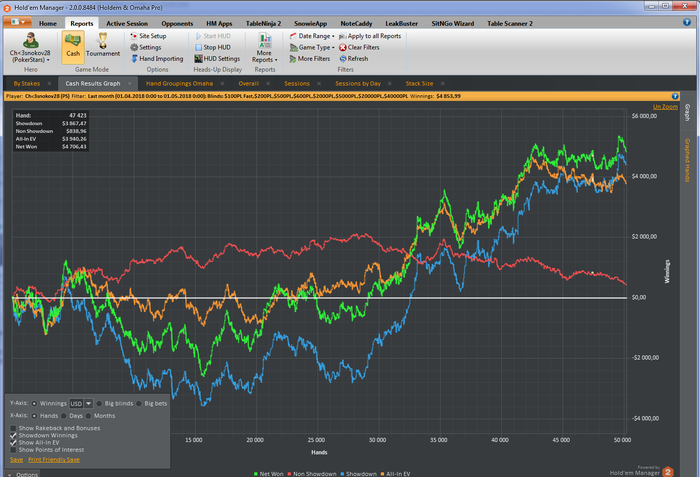700x477 pixels.
Task: Click the Un Zoom link
Action: click(x=665, y=107)
